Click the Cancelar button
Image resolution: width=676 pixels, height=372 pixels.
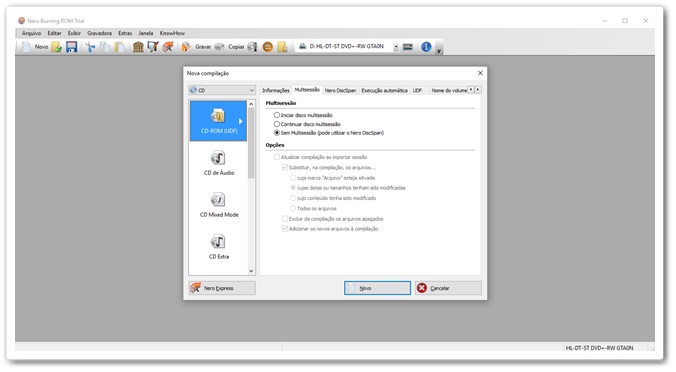[x=448, y=288]
